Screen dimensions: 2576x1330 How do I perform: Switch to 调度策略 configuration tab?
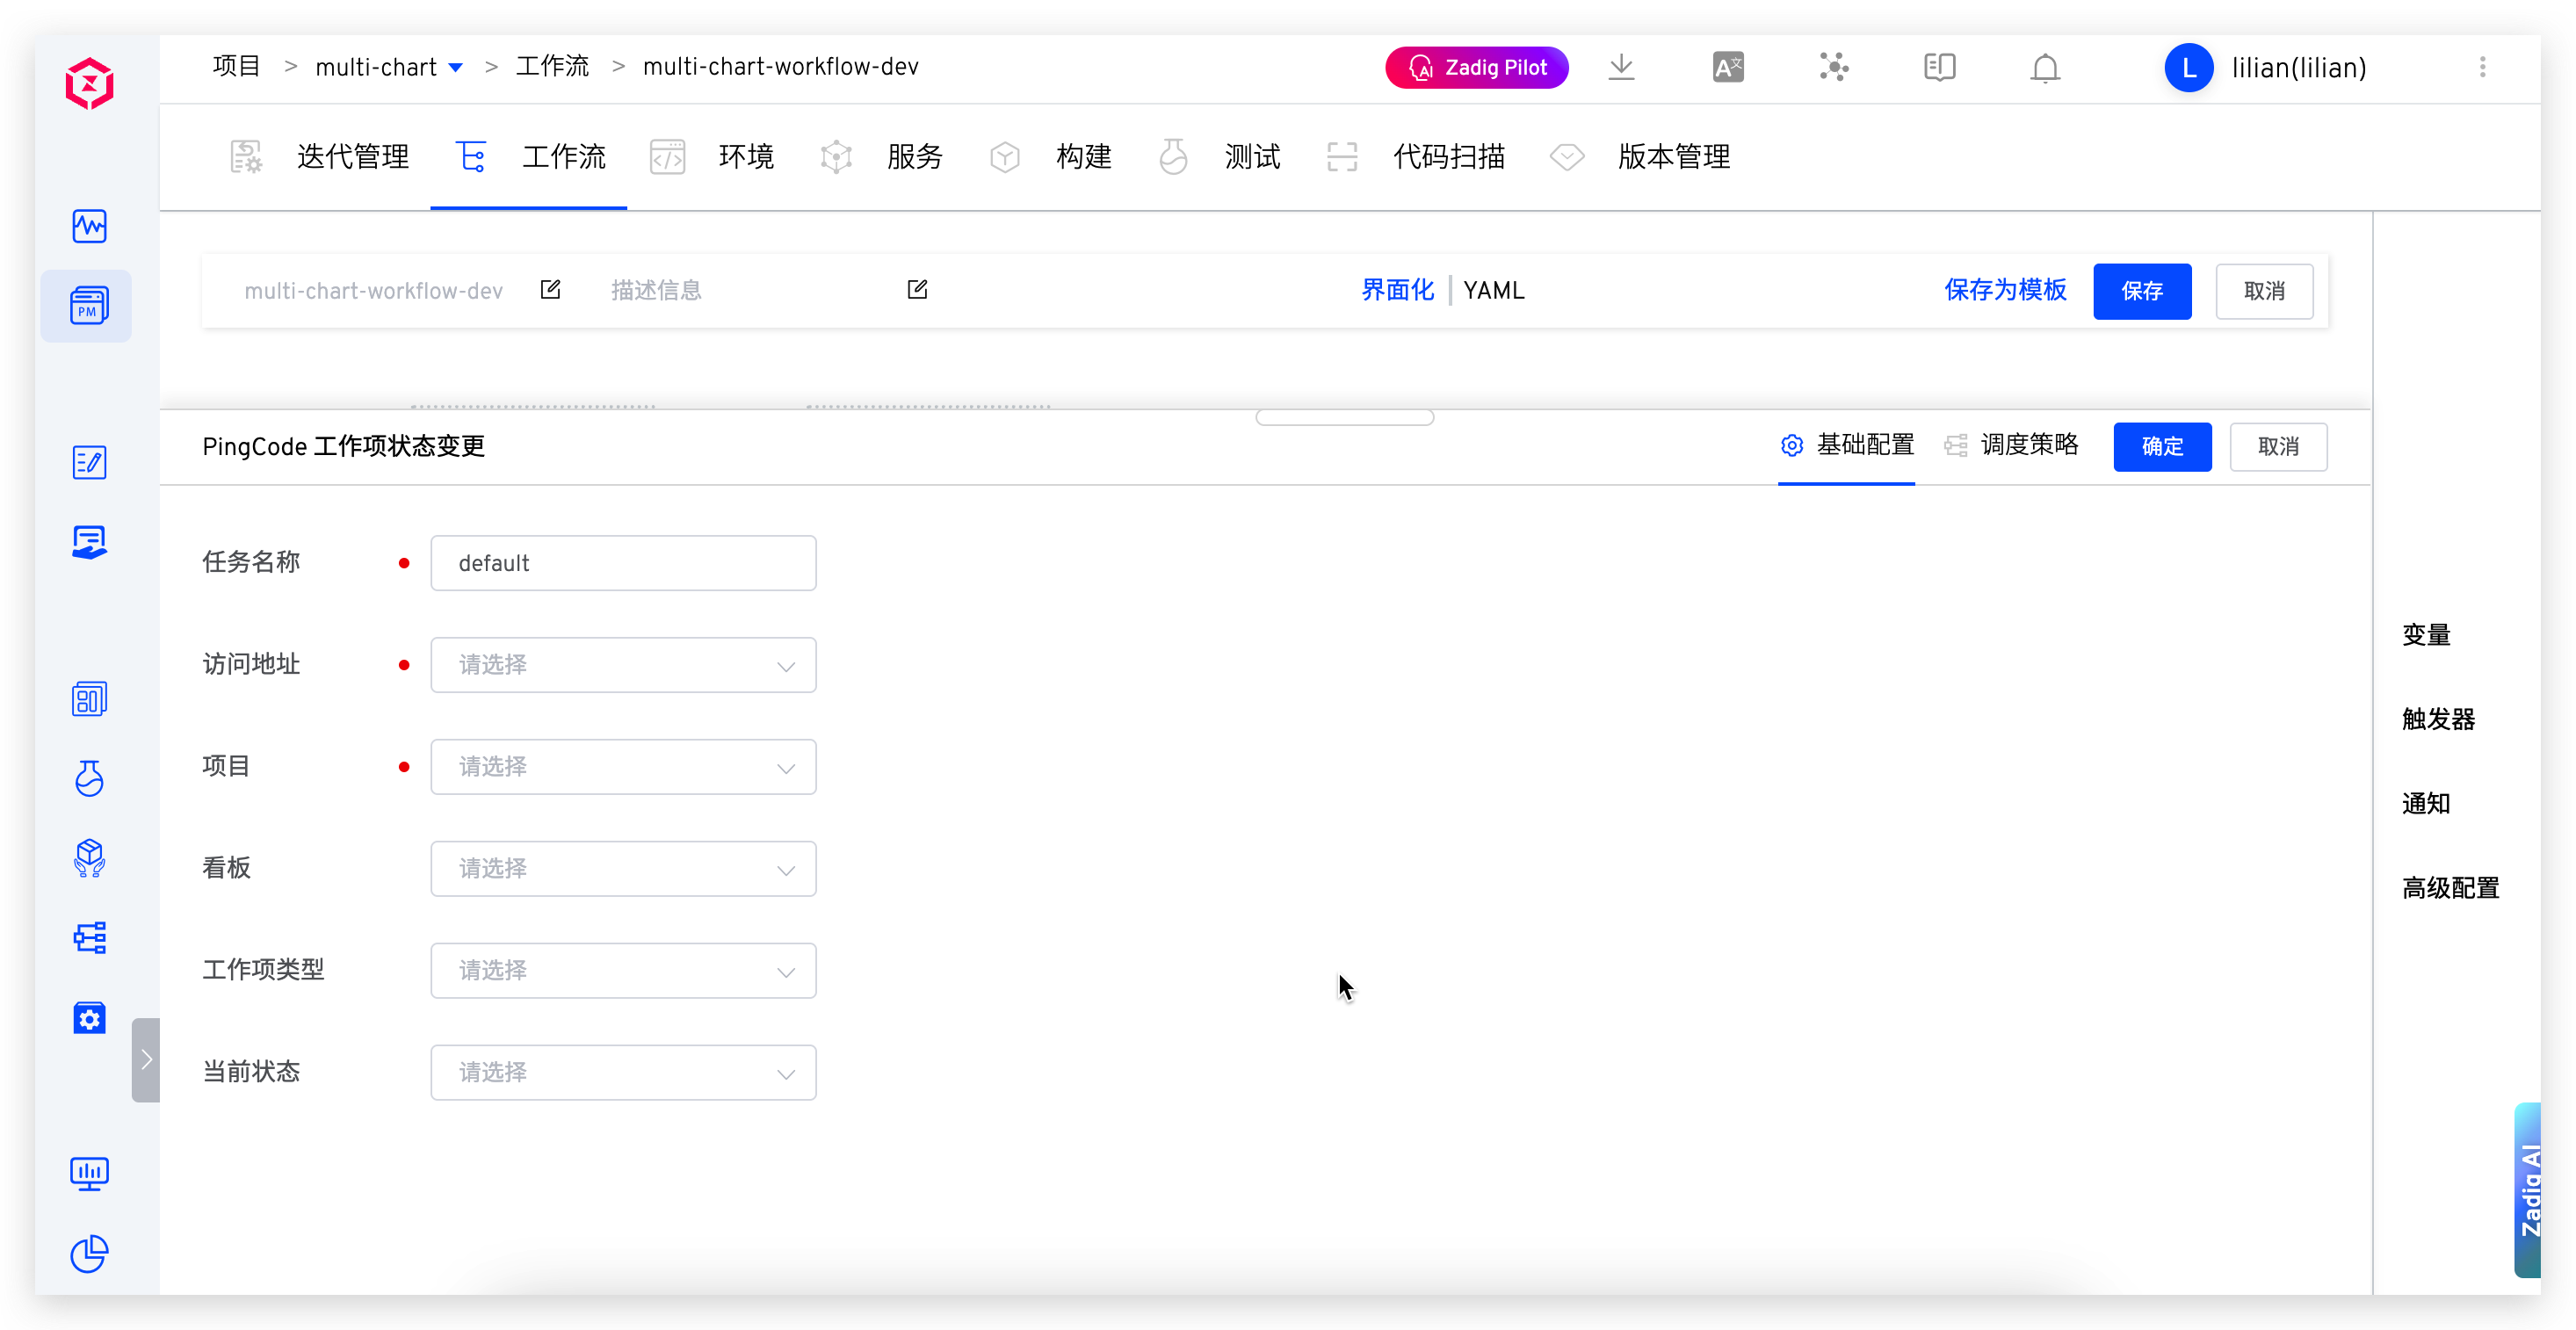pyautogui.click(x=2029, y=445)
